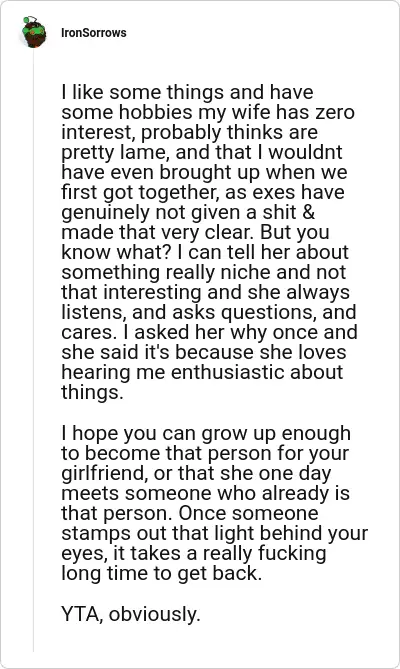Image resolution: width=400 pixels, height=669 pixels.
Task: Click the line starting 'I hope you can grow'
Action: (x=206, y=433)
